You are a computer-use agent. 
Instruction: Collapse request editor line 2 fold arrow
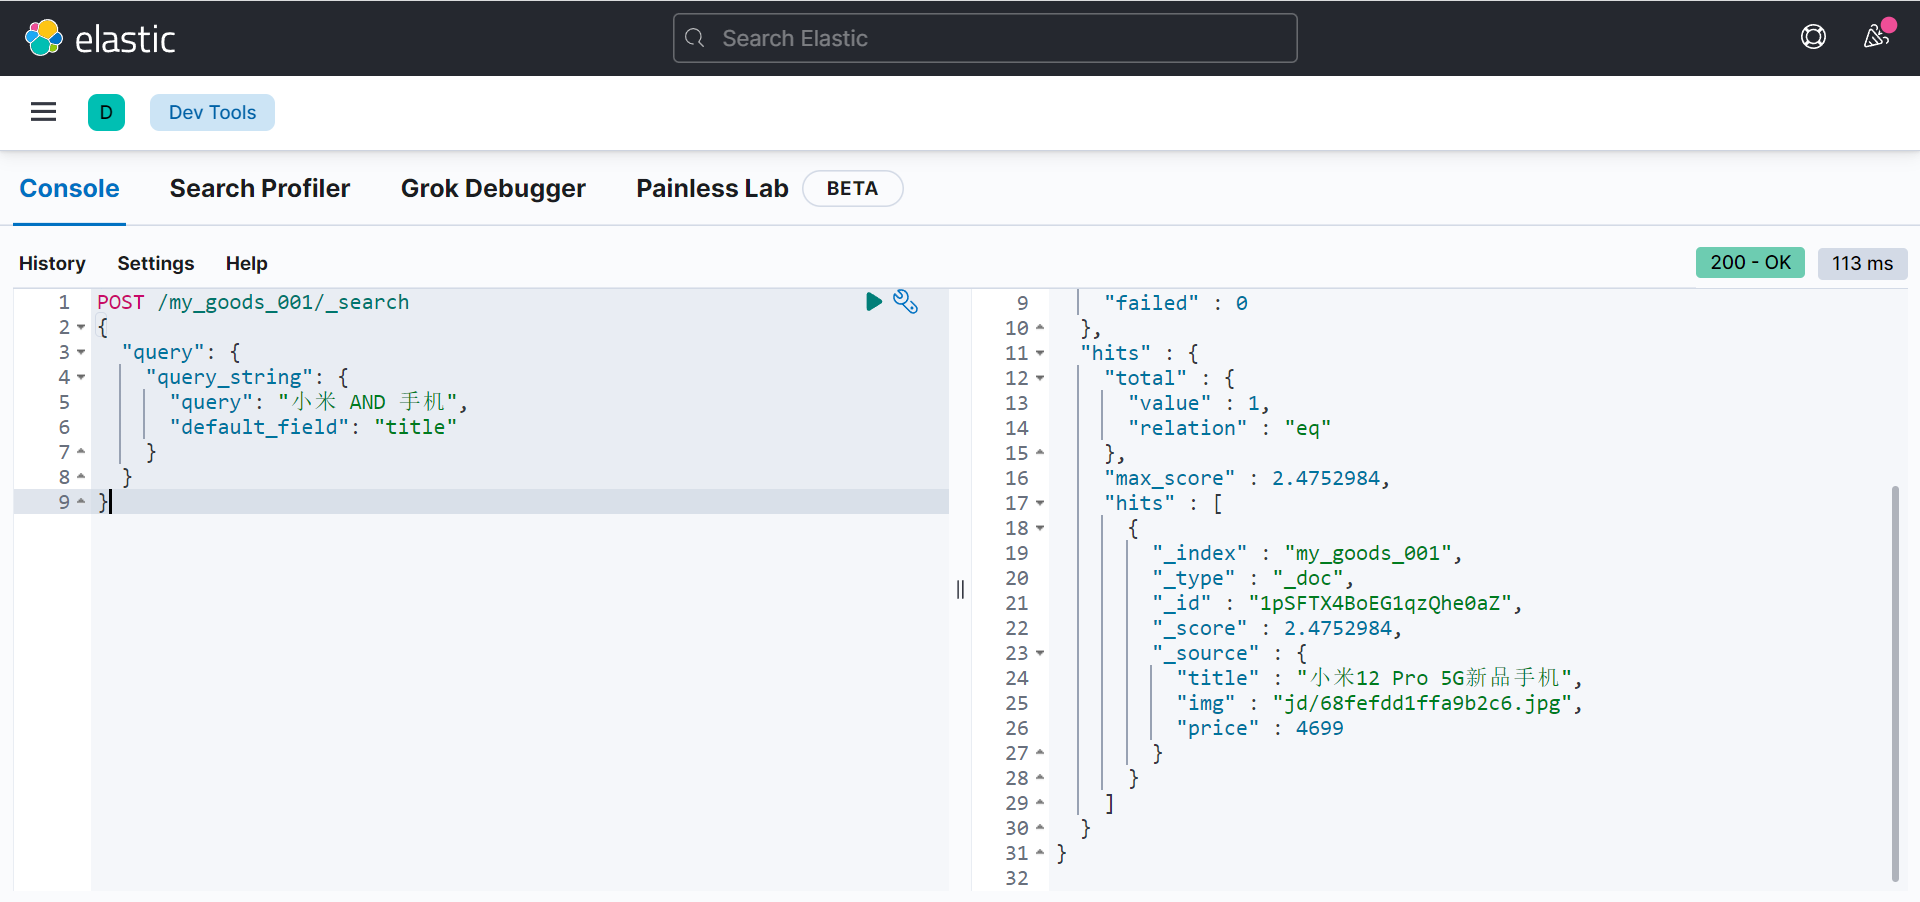point(81,327)
